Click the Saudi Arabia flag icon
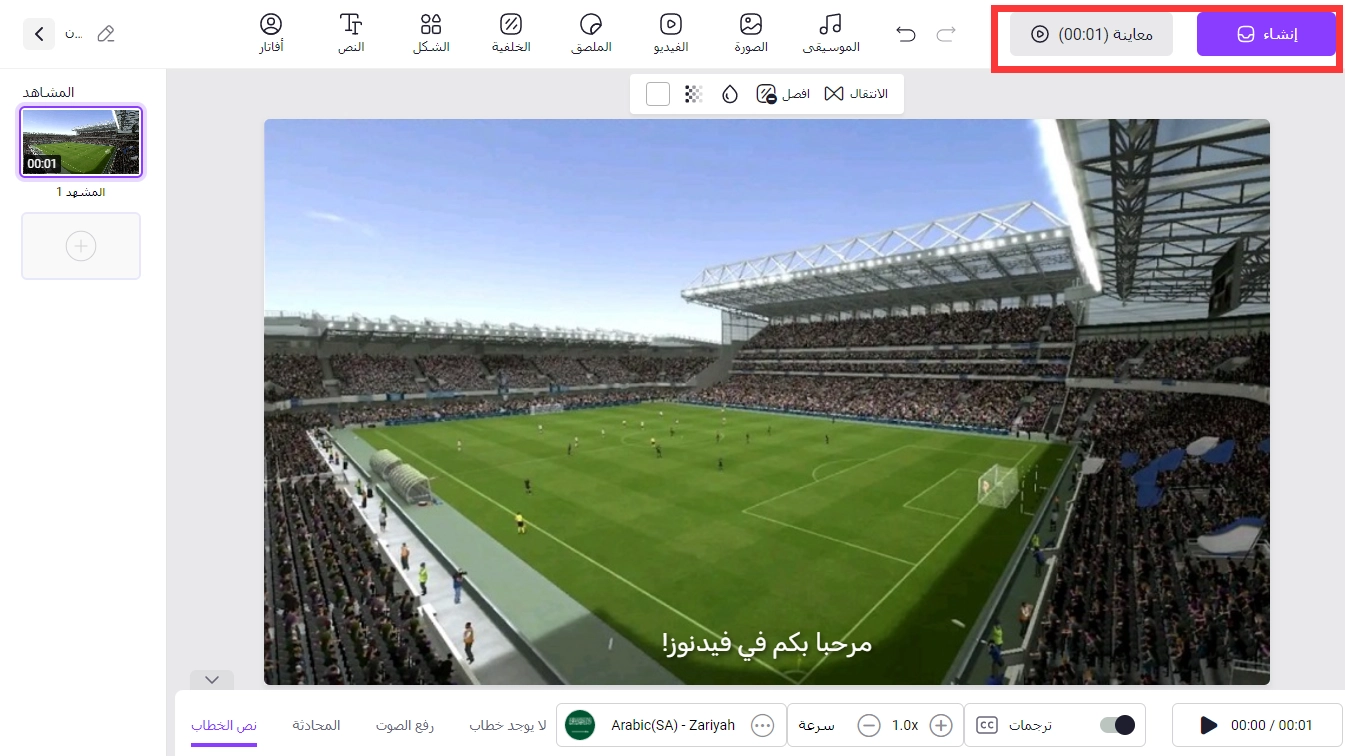The width and height of the screenshot is (1345, 756). pyautogui.click(x=579, y=725)
